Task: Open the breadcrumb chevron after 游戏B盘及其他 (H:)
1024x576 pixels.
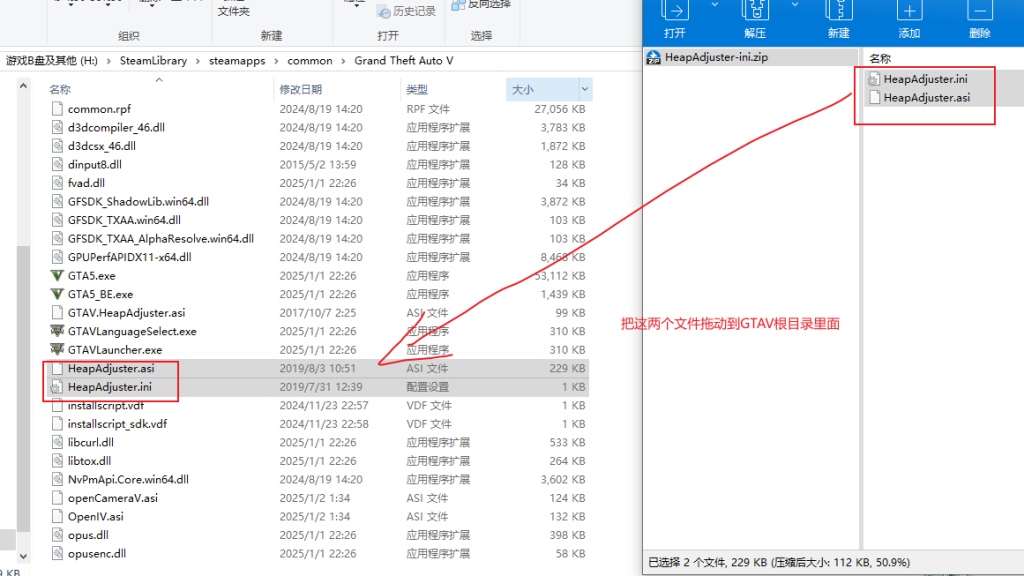Action: click(x=108, y=61)
